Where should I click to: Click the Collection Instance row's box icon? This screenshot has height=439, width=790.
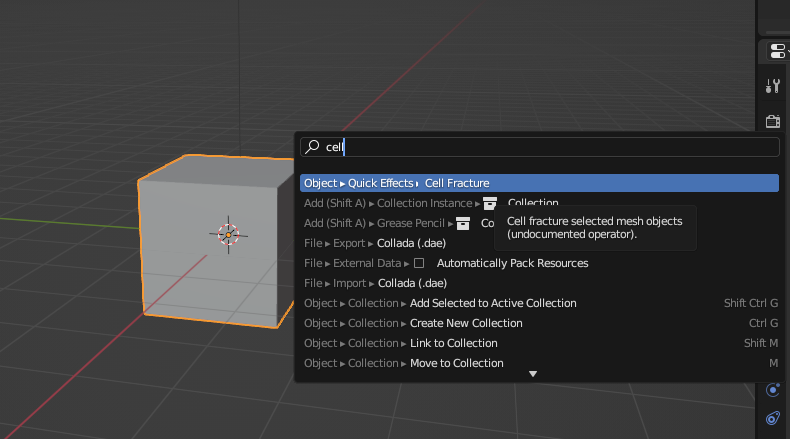(x=490, y=203)
